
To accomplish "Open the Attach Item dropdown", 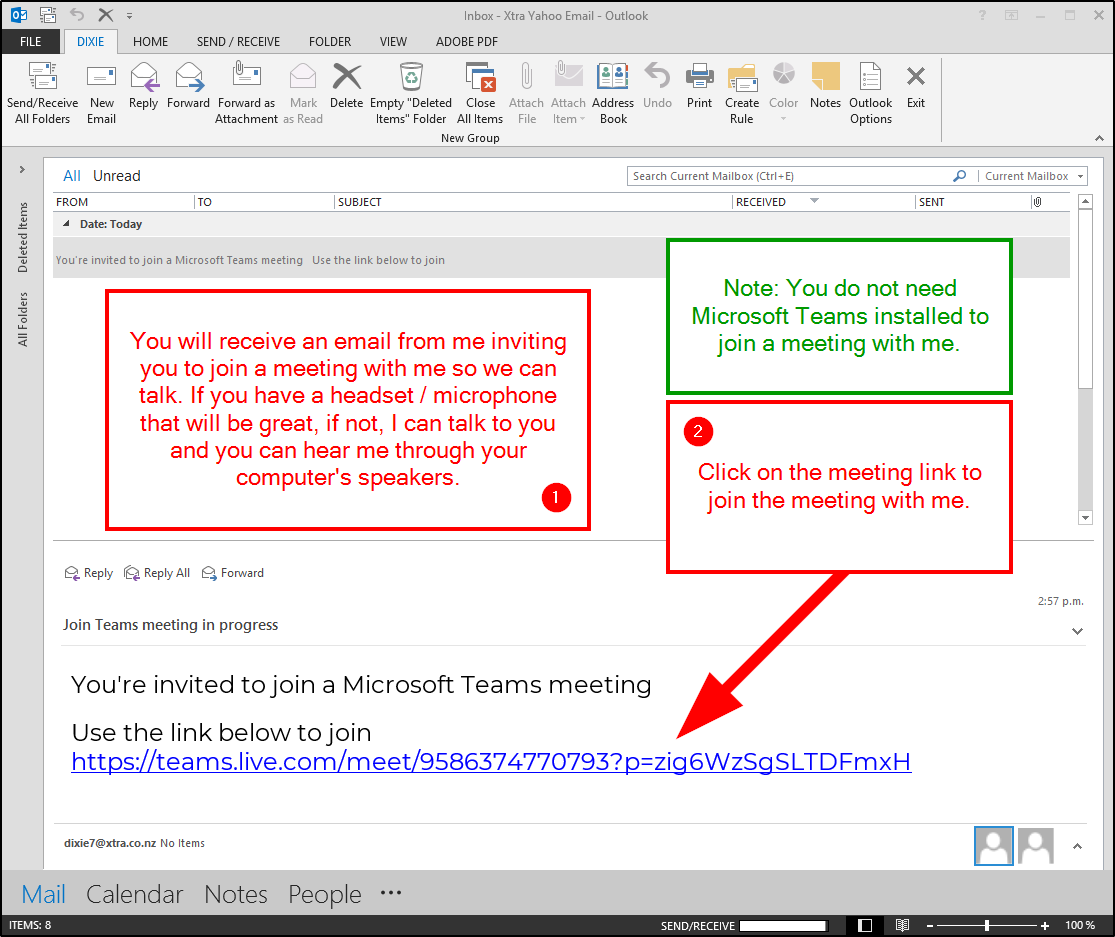I will tap(568, 93).
